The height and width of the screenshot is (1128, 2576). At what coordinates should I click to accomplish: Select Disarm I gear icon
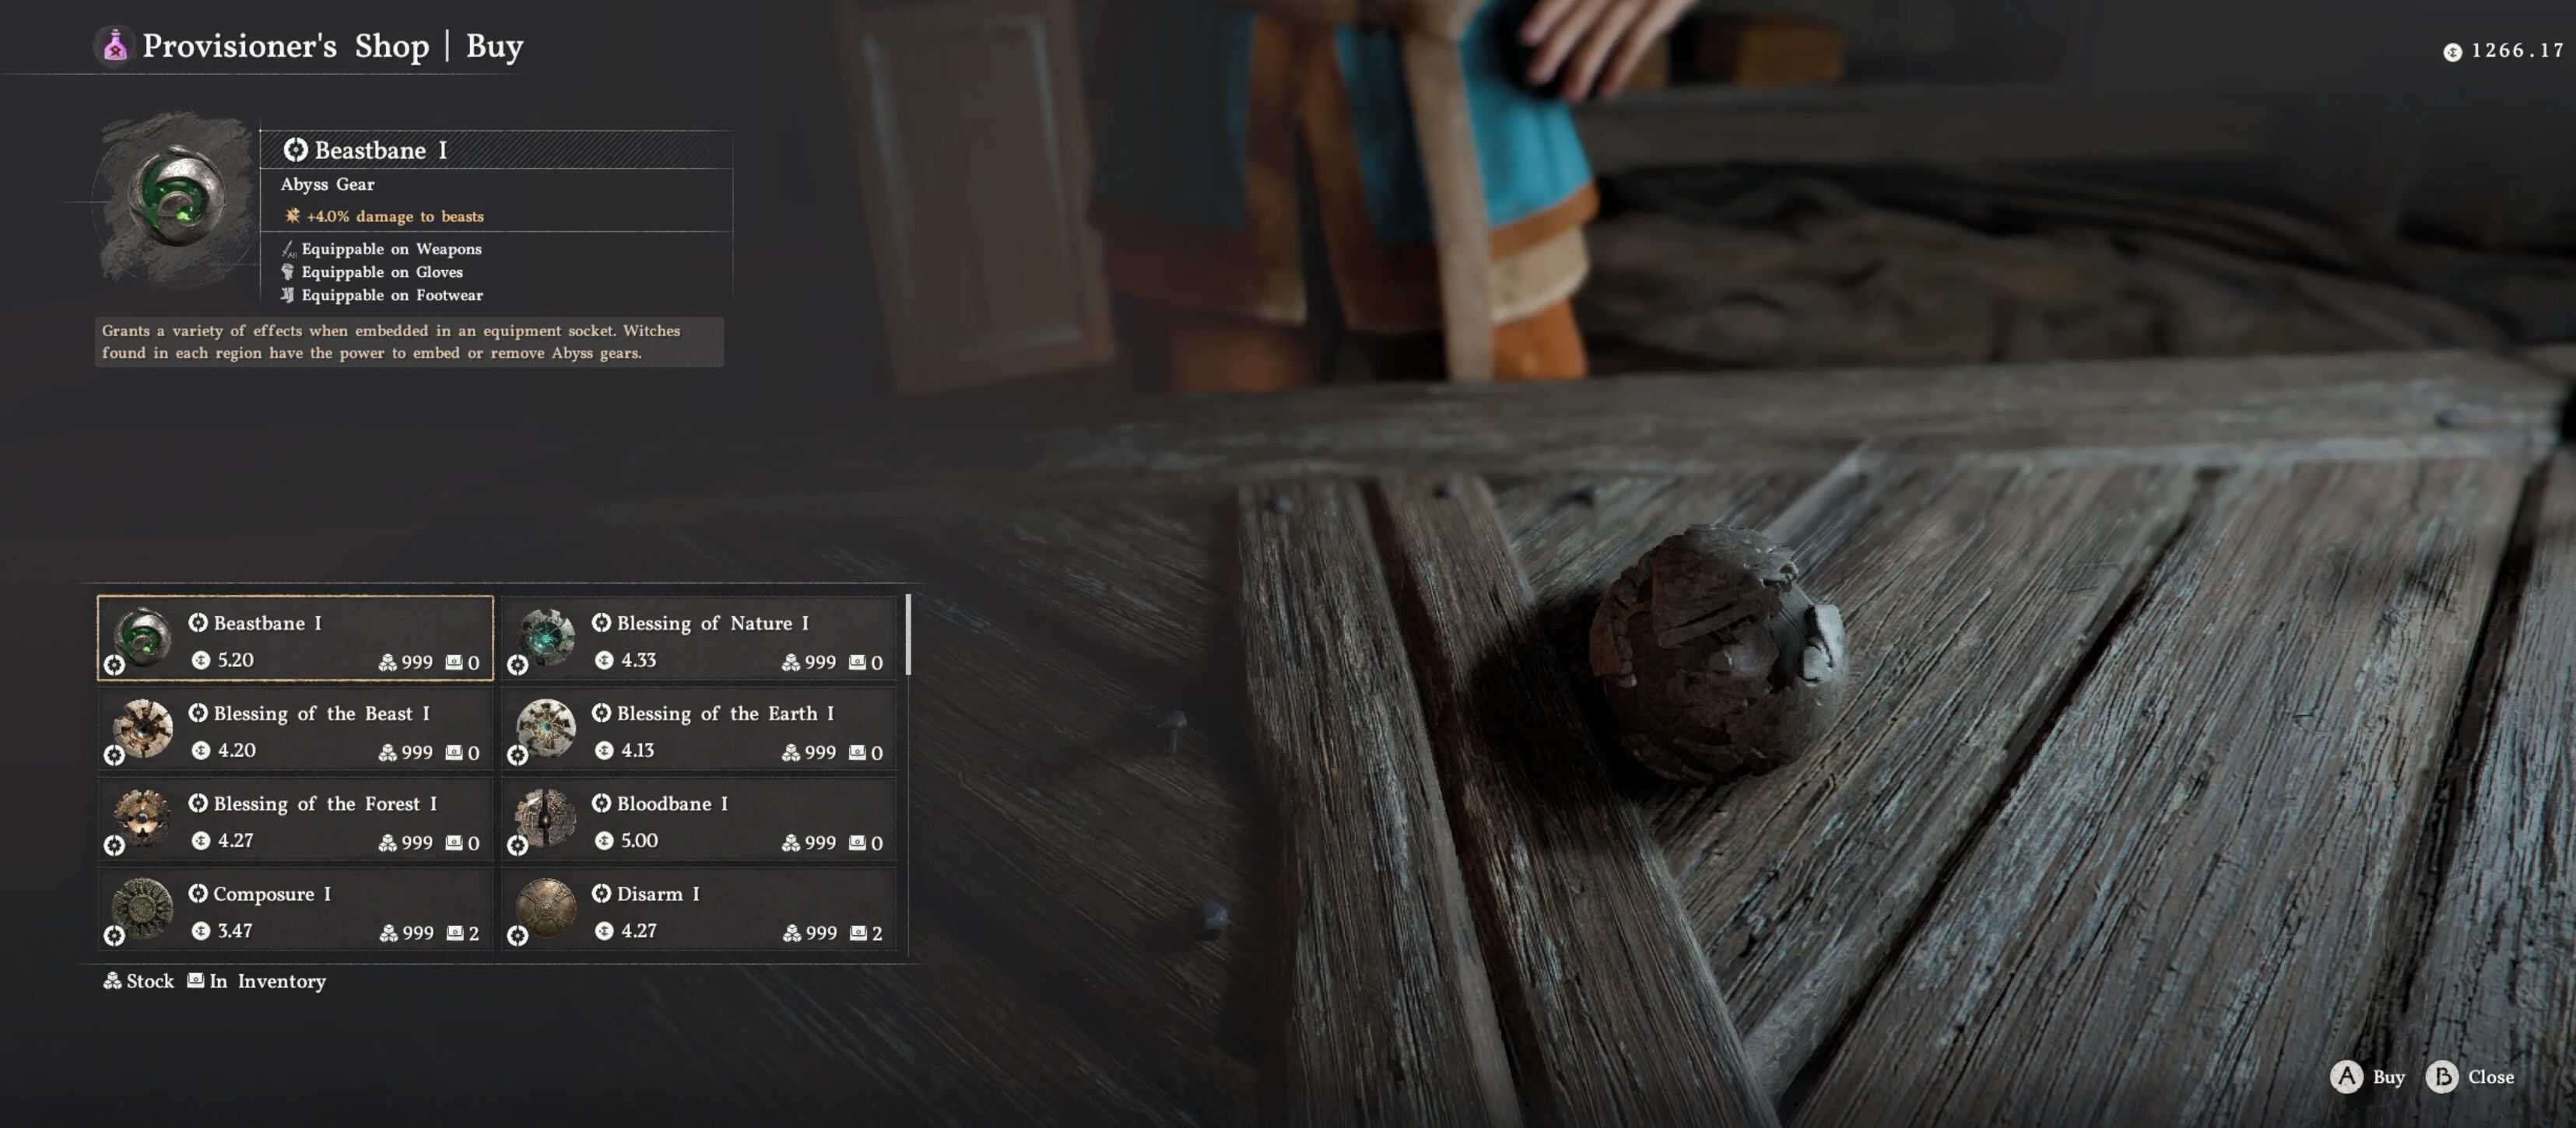(x=546, y=908)
